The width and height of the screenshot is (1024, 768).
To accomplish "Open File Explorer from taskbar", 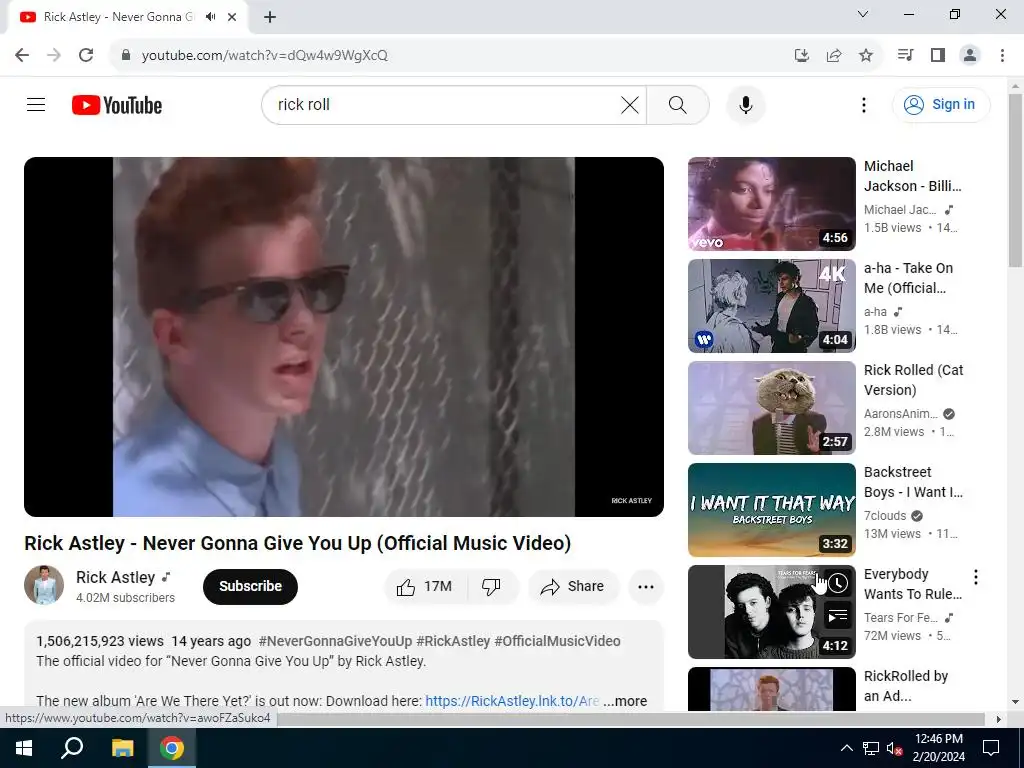I will [122, 748].
